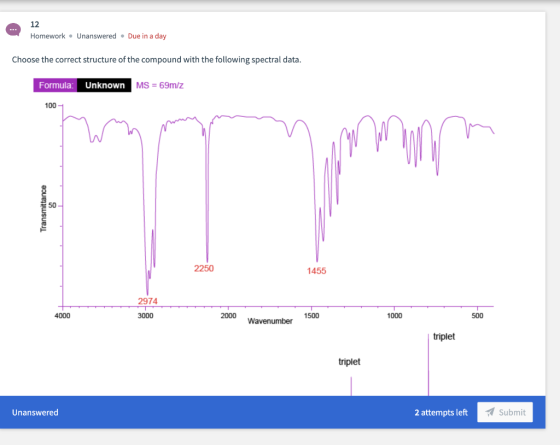Click the purple Formula label
Screen dimensions: 560x445
pyautogui.click(x=55, y=85)
